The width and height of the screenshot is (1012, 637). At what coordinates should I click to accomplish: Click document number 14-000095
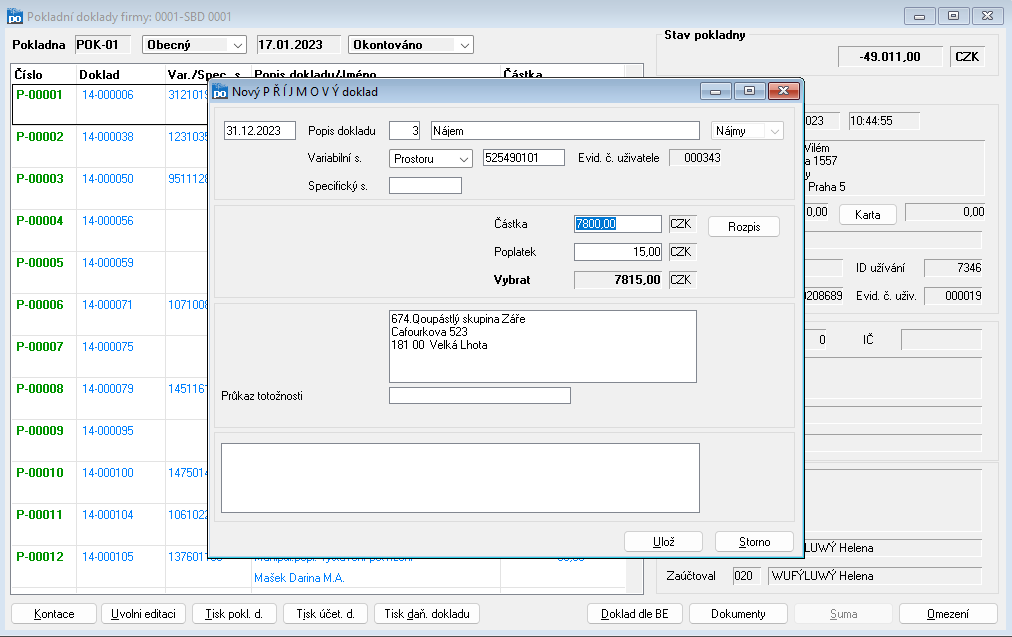(108, 430)
